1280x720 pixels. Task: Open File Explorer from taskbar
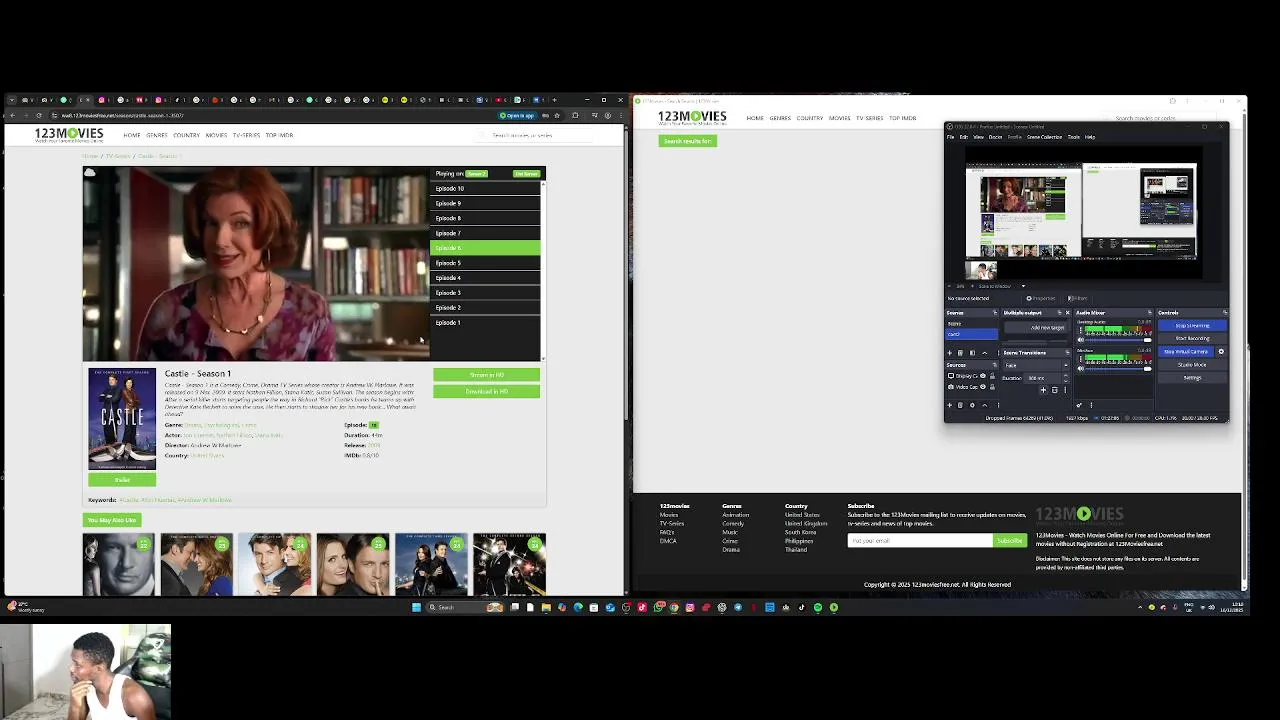[x=546, y=607]
